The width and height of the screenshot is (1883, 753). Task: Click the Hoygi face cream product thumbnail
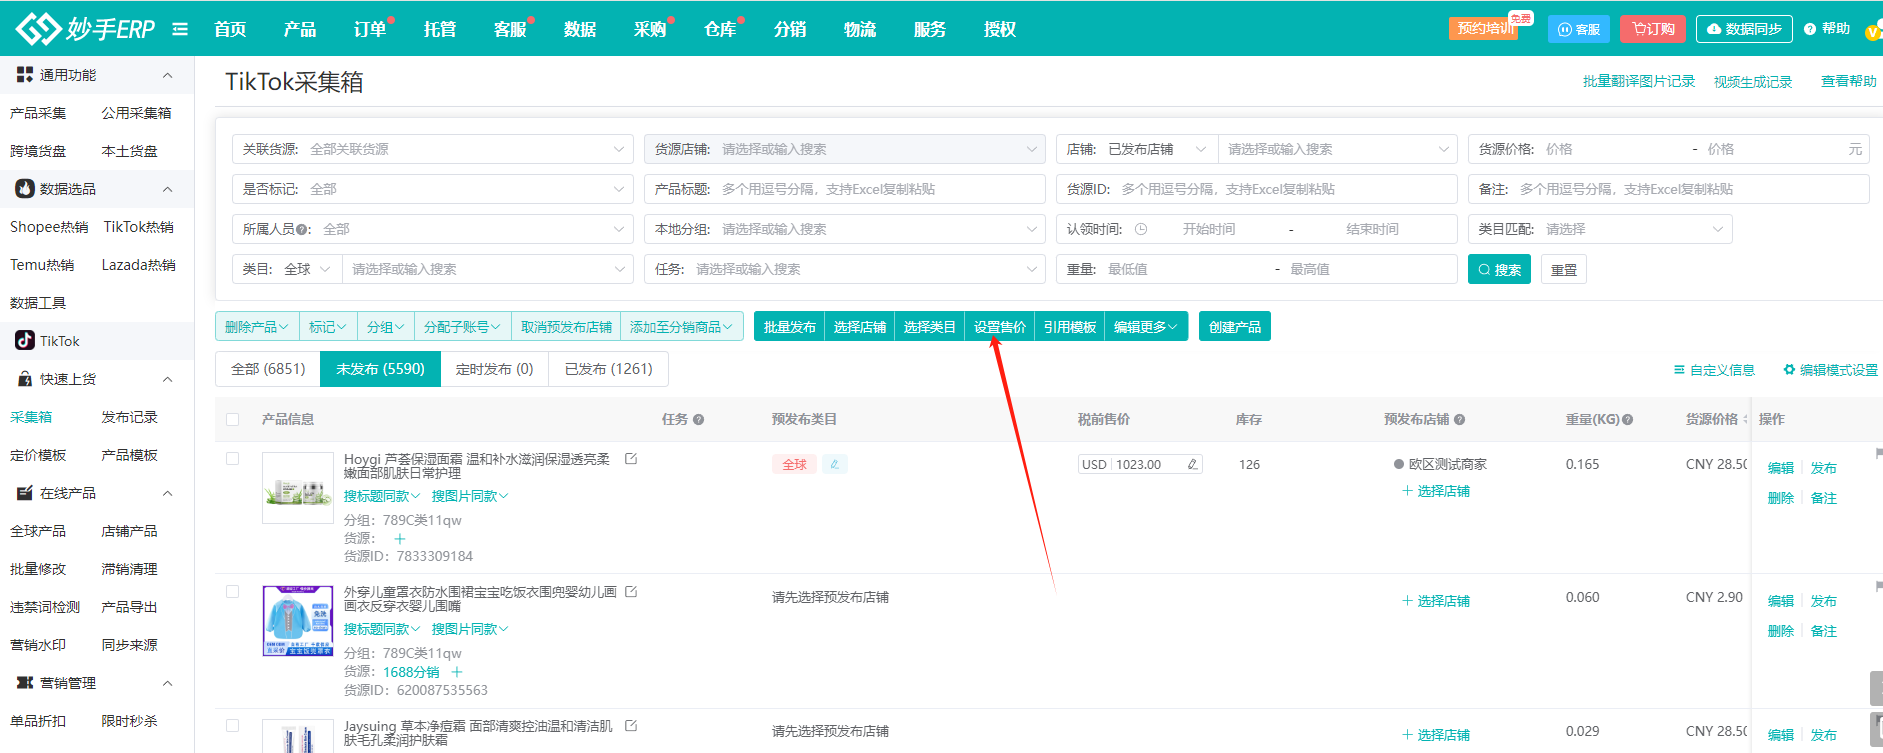(x=298, y=488)
